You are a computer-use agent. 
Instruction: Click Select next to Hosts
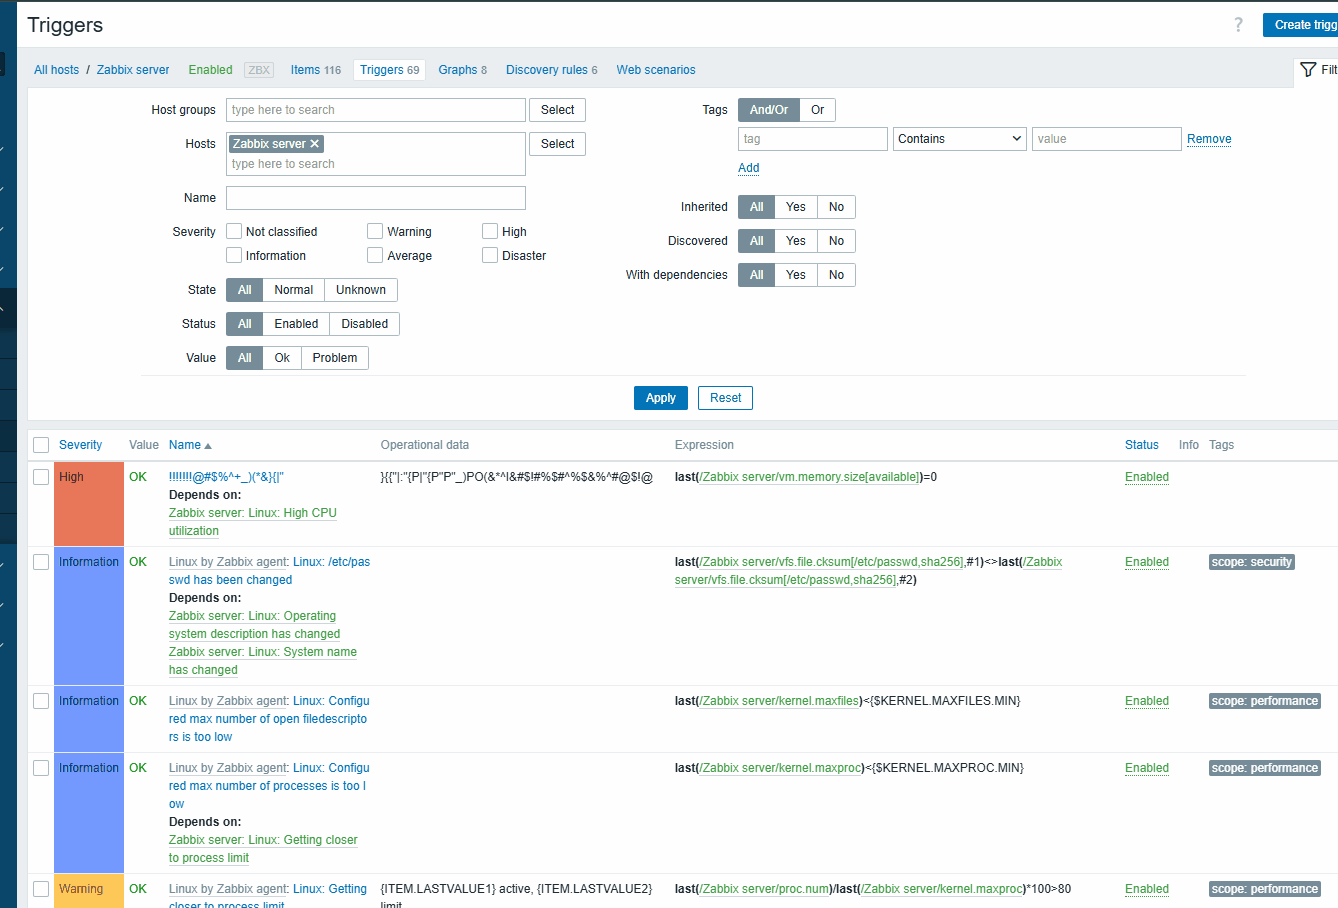point(558,144)
